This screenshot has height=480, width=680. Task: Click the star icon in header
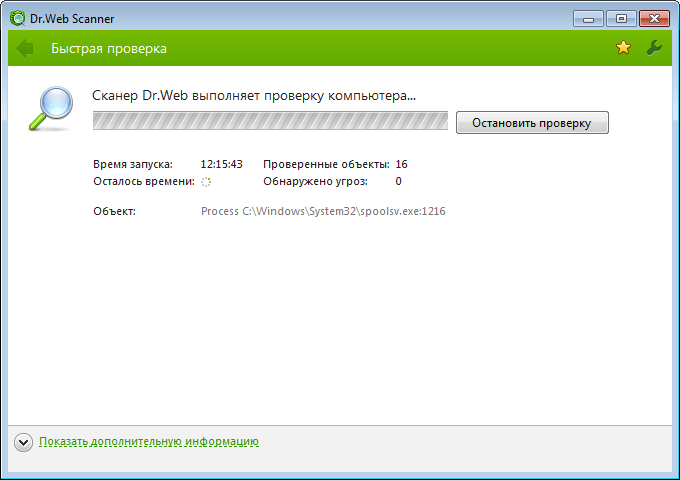tap(624, 48)
